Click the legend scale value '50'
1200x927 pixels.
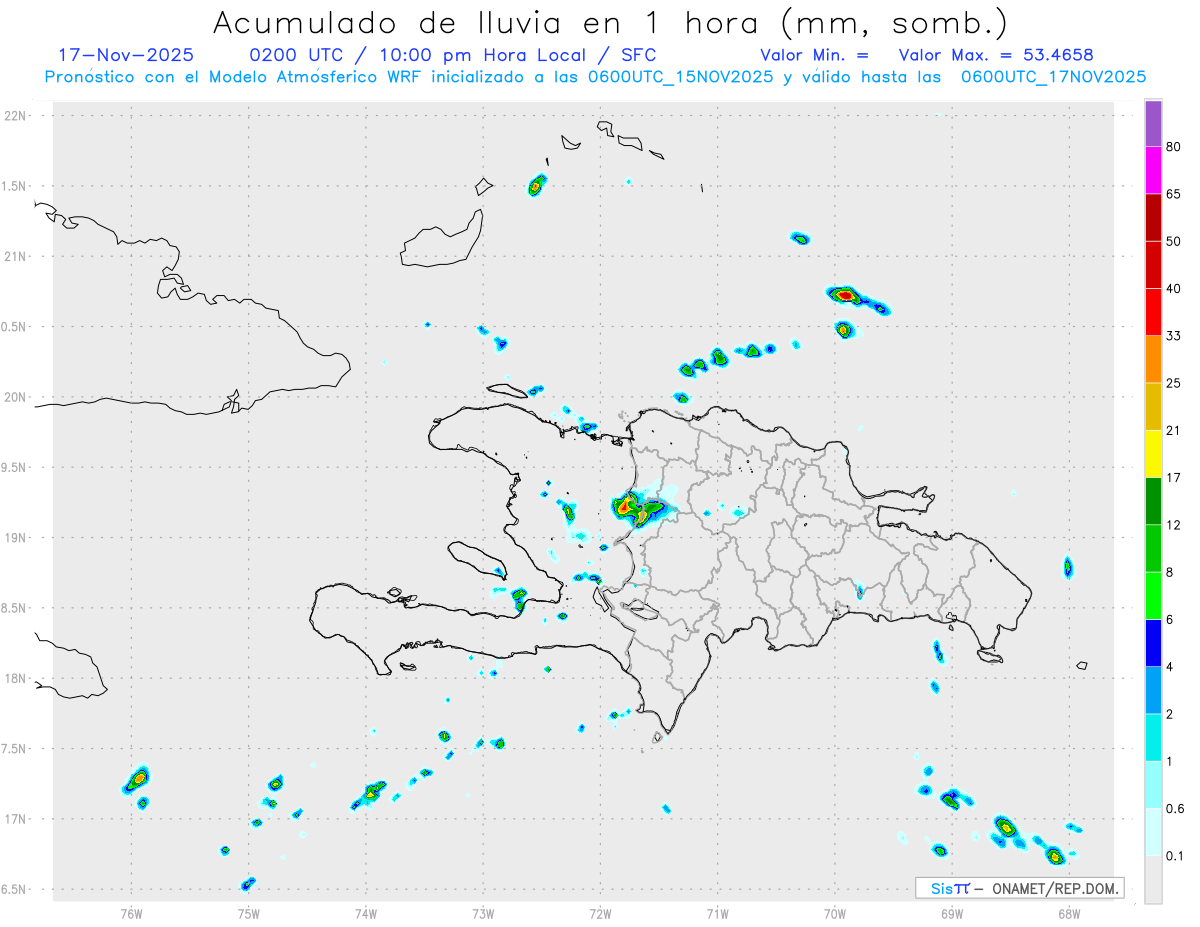(x=1174, y=241)
